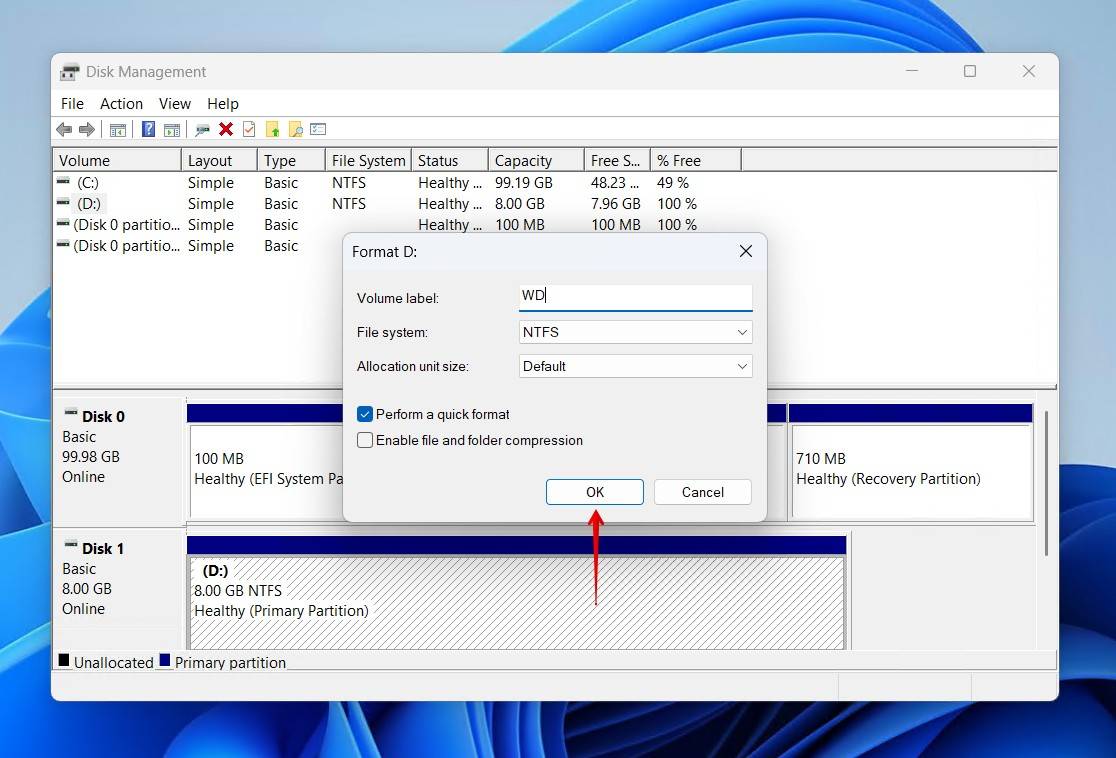Click the blue Primary partition legend swatch

coord(163,662)
